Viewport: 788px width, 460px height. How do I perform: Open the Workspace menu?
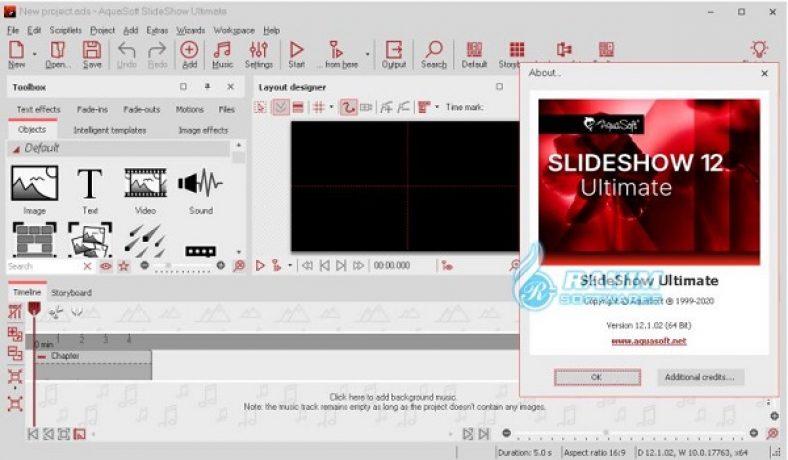click(234, 30)
